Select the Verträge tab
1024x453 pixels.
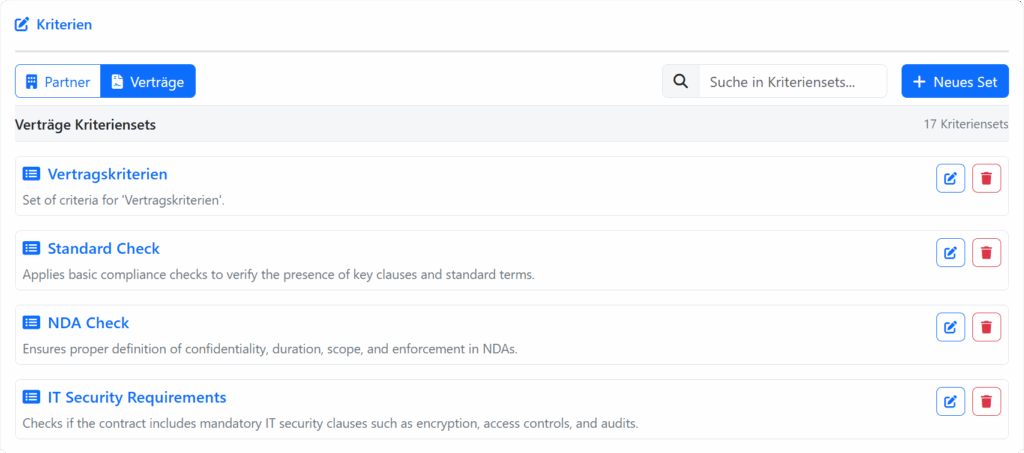[148, 82]
